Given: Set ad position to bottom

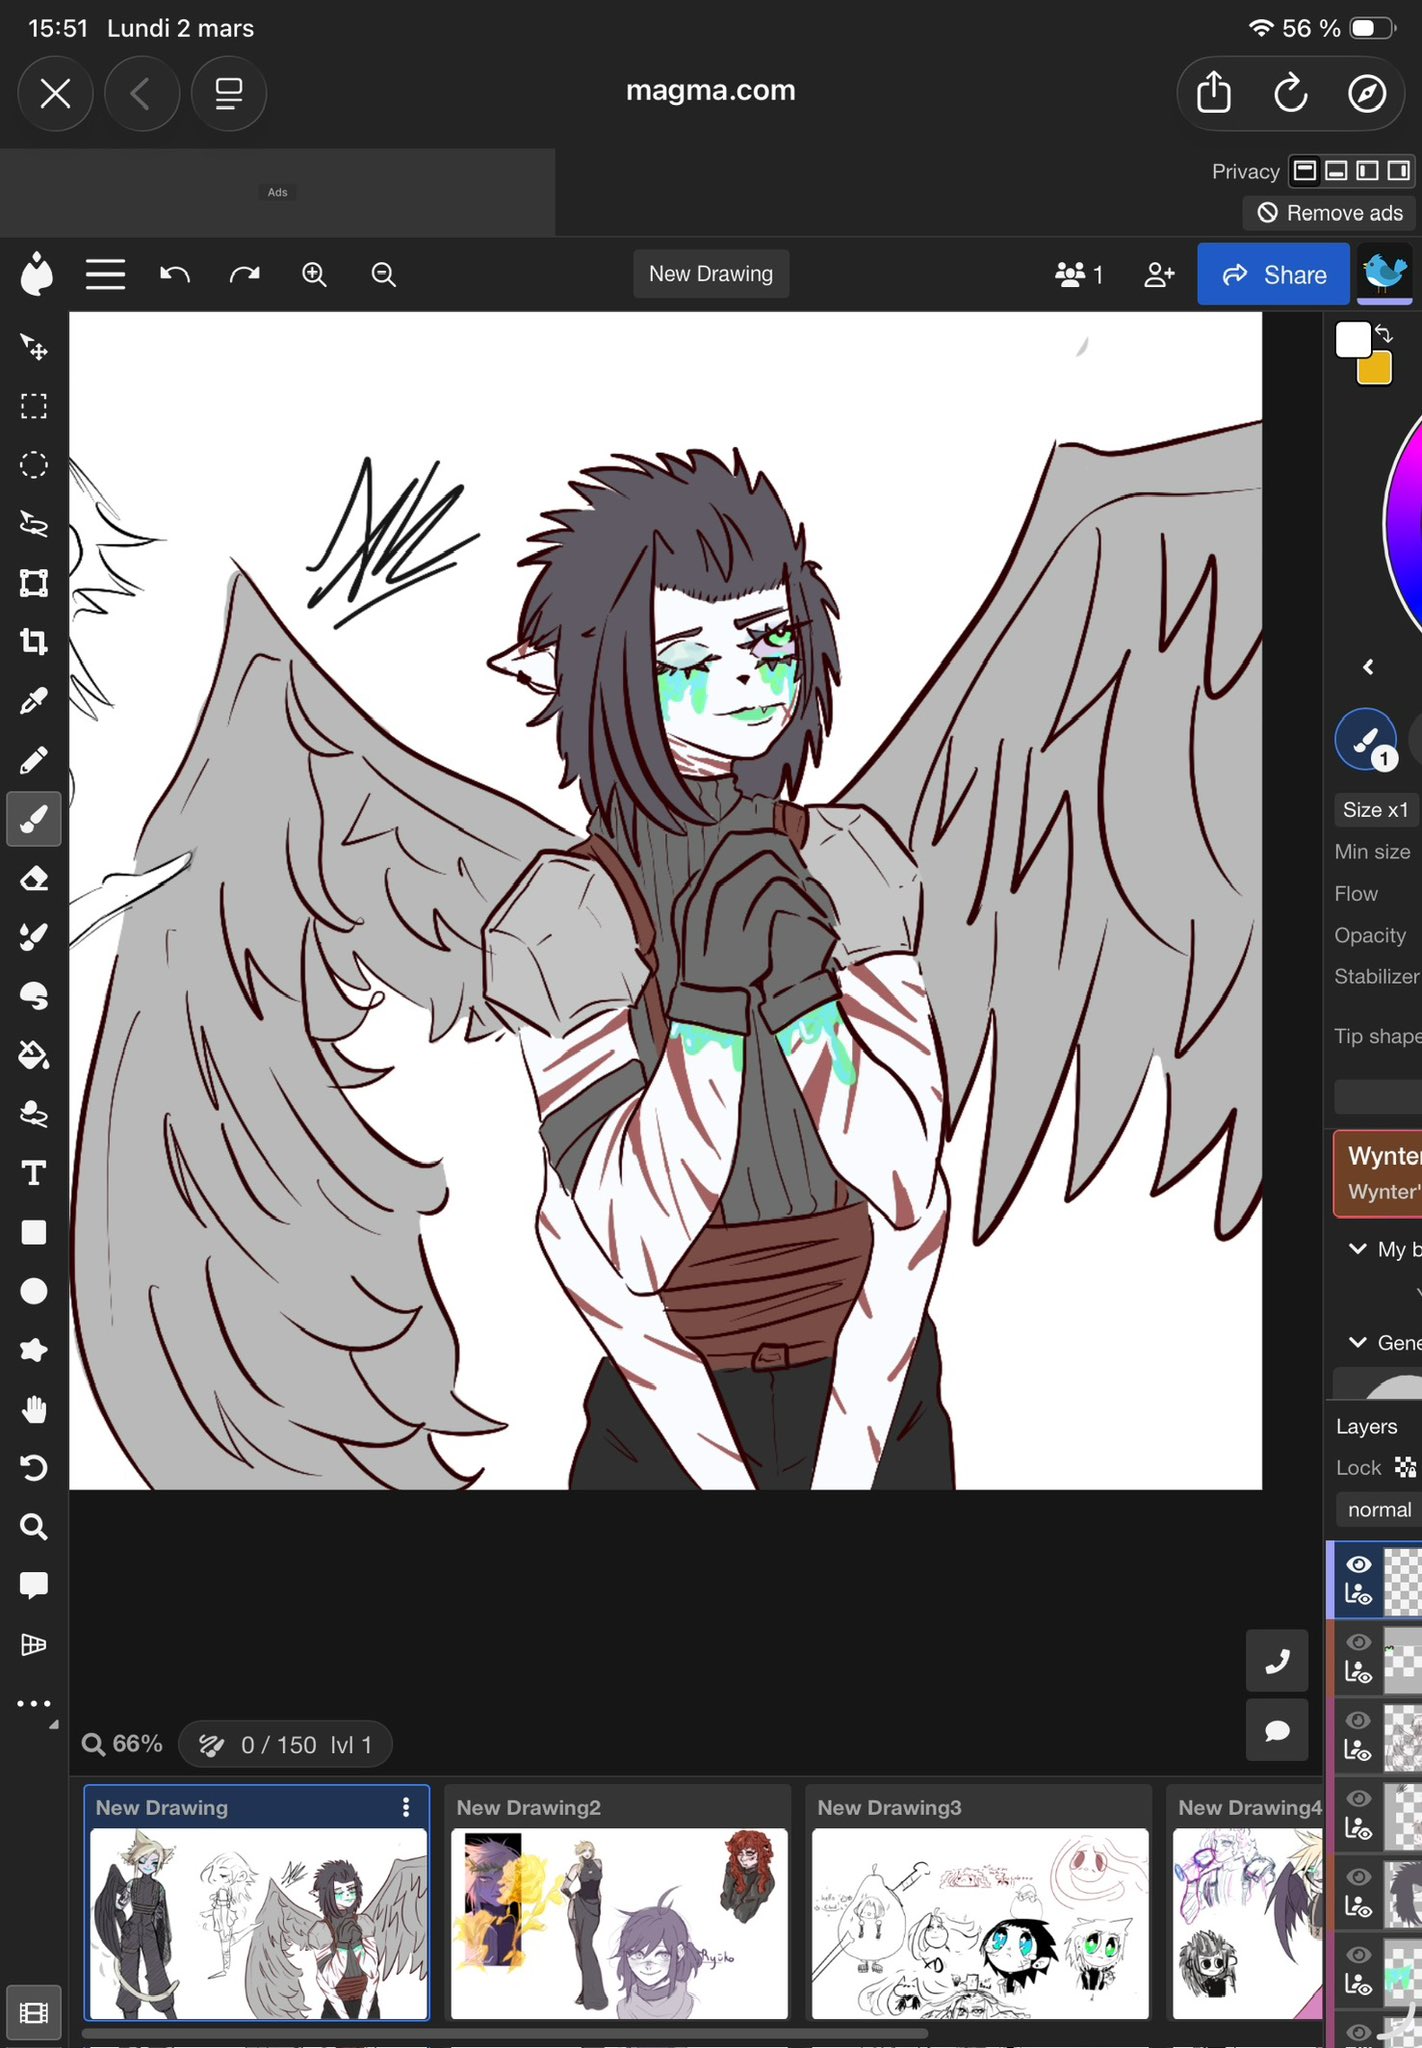Looking at the screenshot, I should tap(1336, 171).
